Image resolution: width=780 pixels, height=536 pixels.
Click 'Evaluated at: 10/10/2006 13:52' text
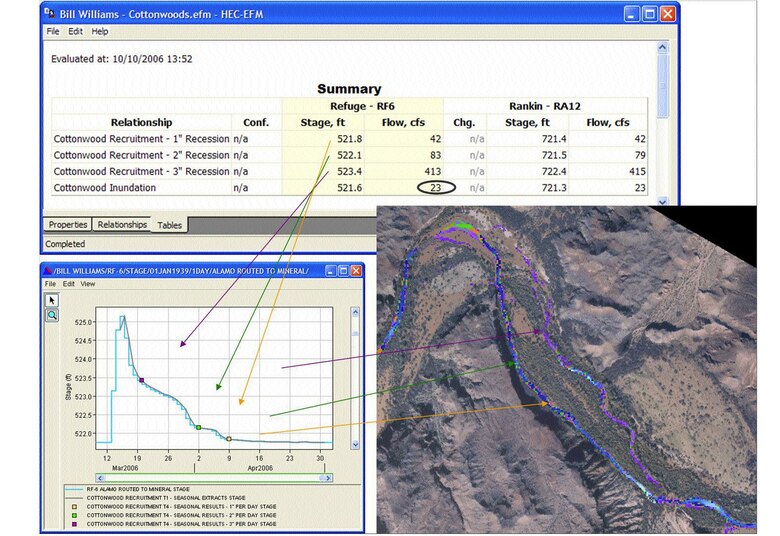[x=121, y=59]
